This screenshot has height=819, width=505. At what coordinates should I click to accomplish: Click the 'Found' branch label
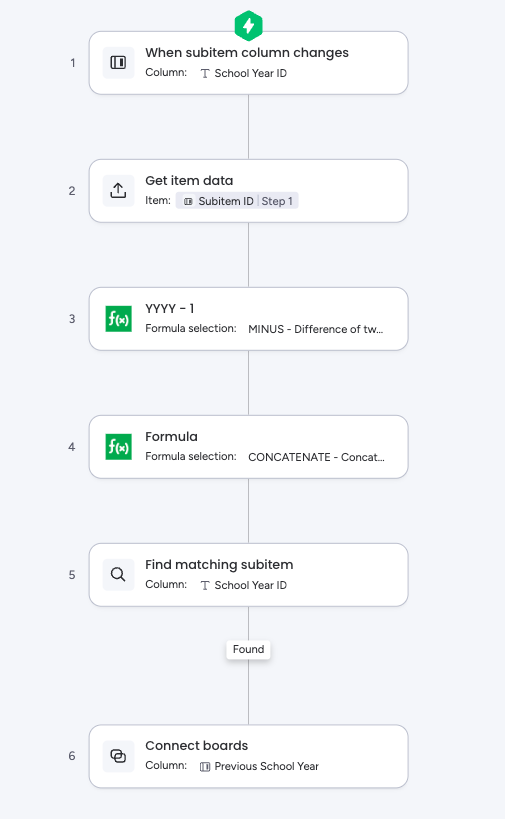tap(249, 649)
